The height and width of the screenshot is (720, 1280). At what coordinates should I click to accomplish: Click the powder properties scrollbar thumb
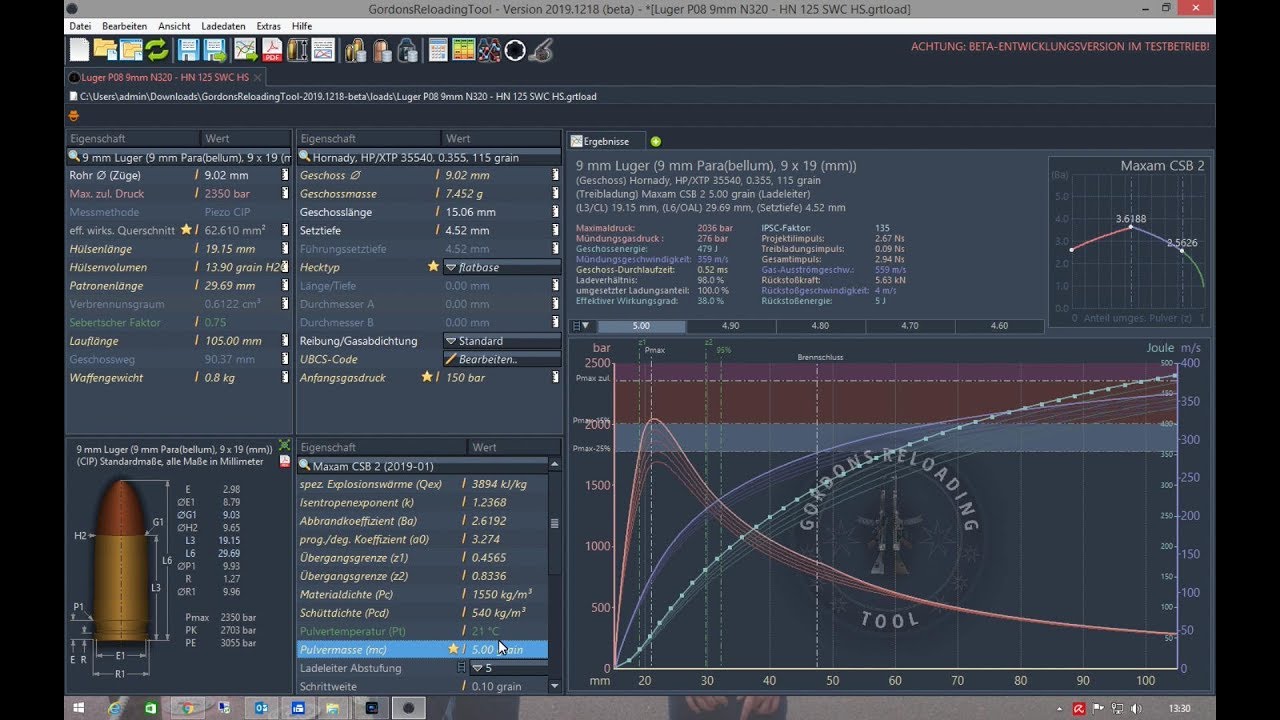pyautogui.click(x=555, y=523)
